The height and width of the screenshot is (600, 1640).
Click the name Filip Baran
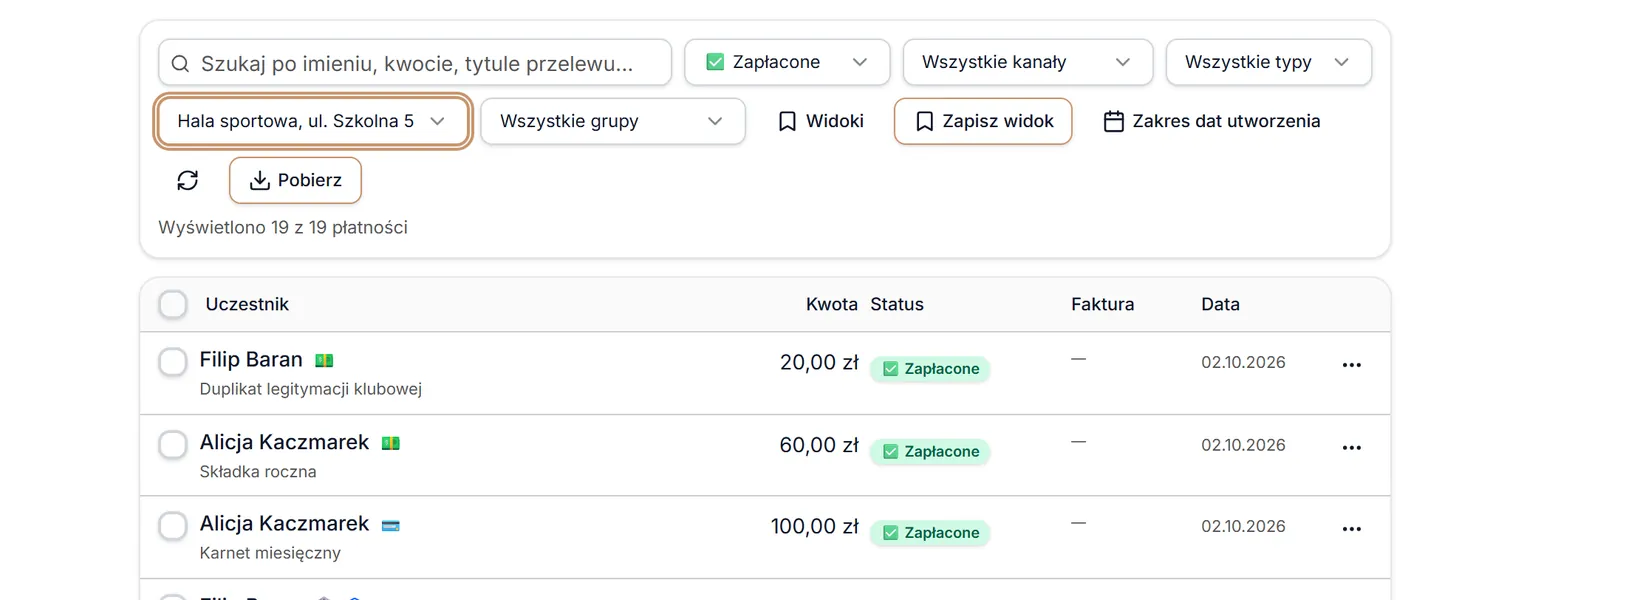(x=251, y=359)
